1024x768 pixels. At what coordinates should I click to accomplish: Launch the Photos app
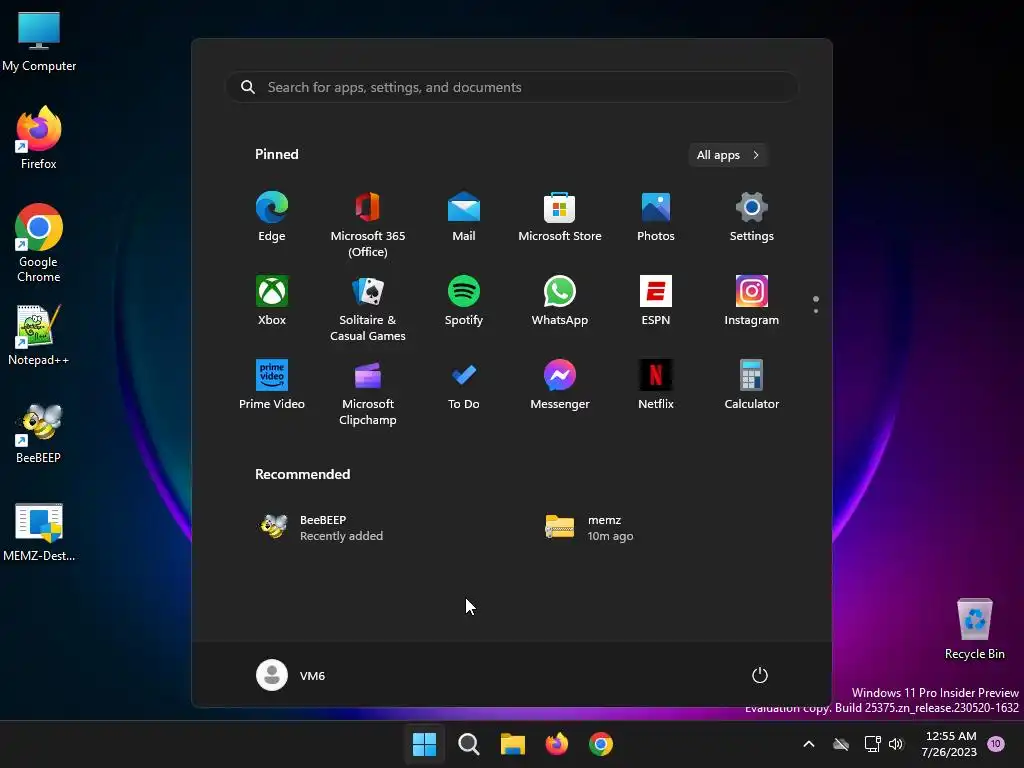coord(656,217)
